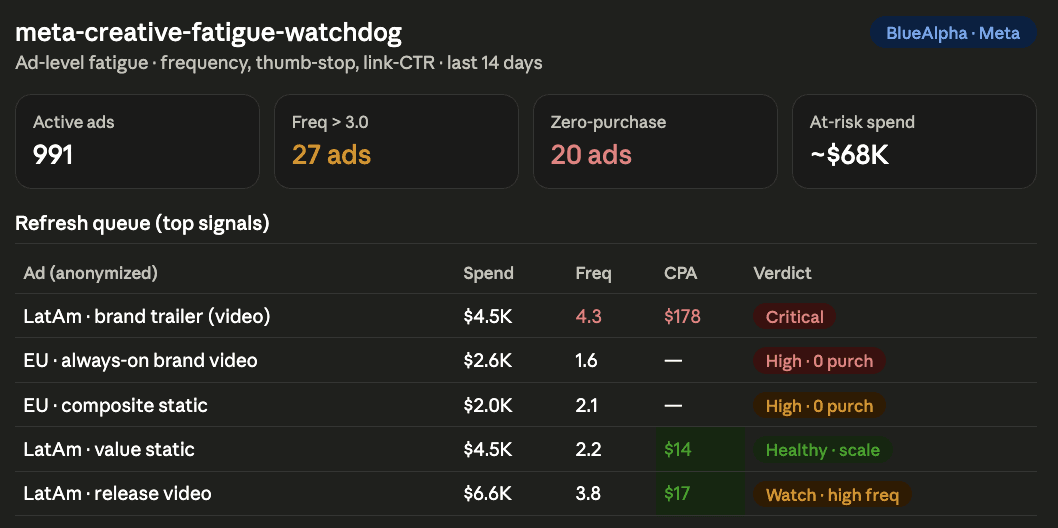Click the red High · 0 purch badge
1058x528 pixels.
(819, 361)
